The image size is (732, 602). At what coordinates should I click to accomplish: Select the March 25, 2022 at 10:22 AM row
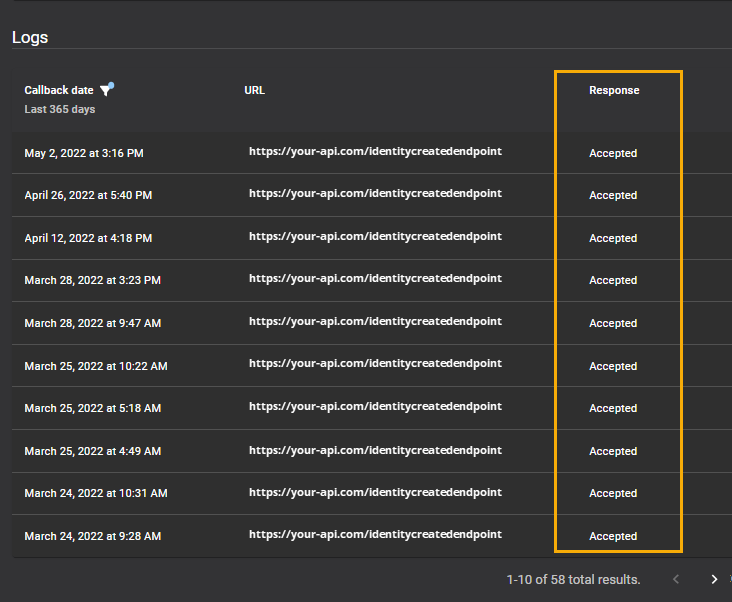[x=96, y=366]
